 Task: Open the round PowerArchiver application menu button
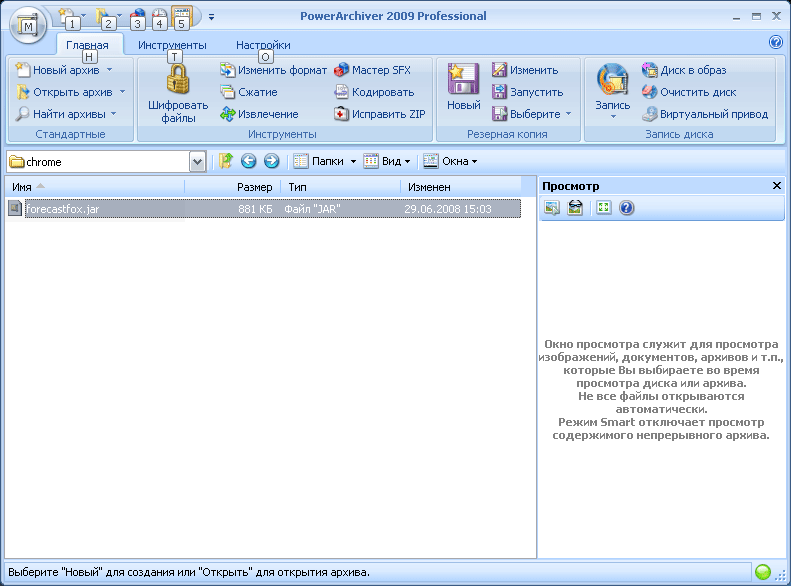pos(28,25)
